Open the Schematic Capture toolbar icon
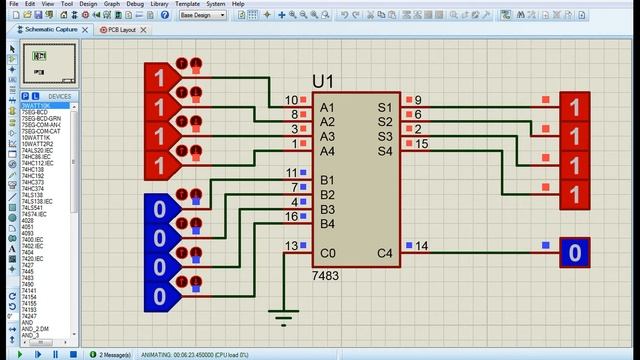Image resolution: width=640 pixels, height=360 pixels. (x=74, y=15)
